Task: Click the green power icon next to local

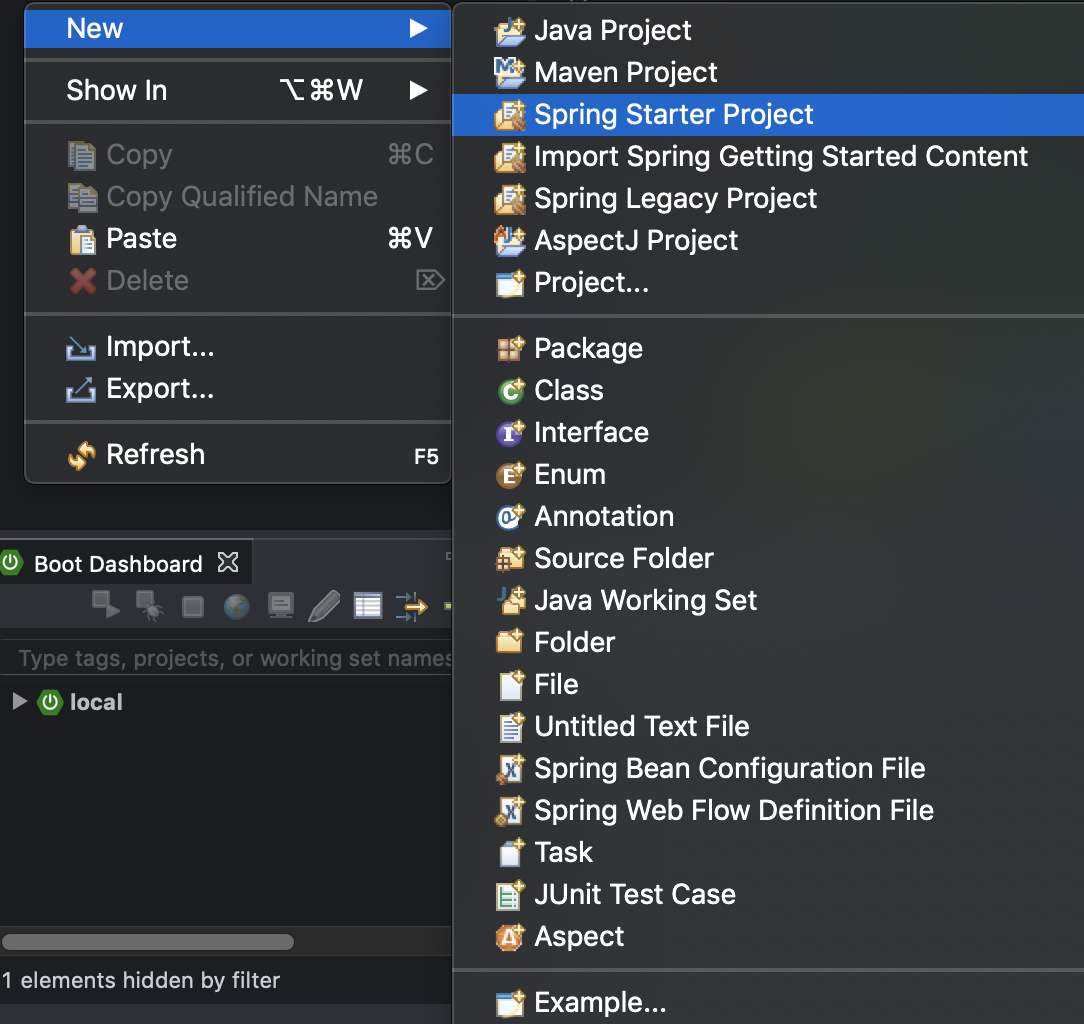Action: [x=50, y=702]
